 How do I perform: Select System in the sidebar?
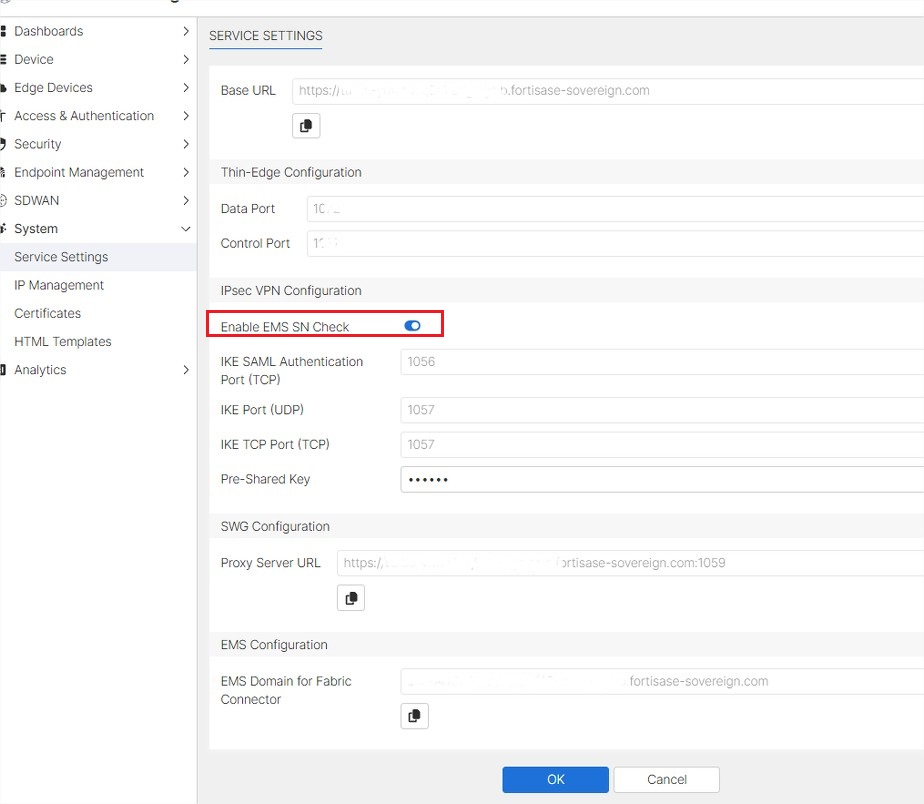coord(36,229)
